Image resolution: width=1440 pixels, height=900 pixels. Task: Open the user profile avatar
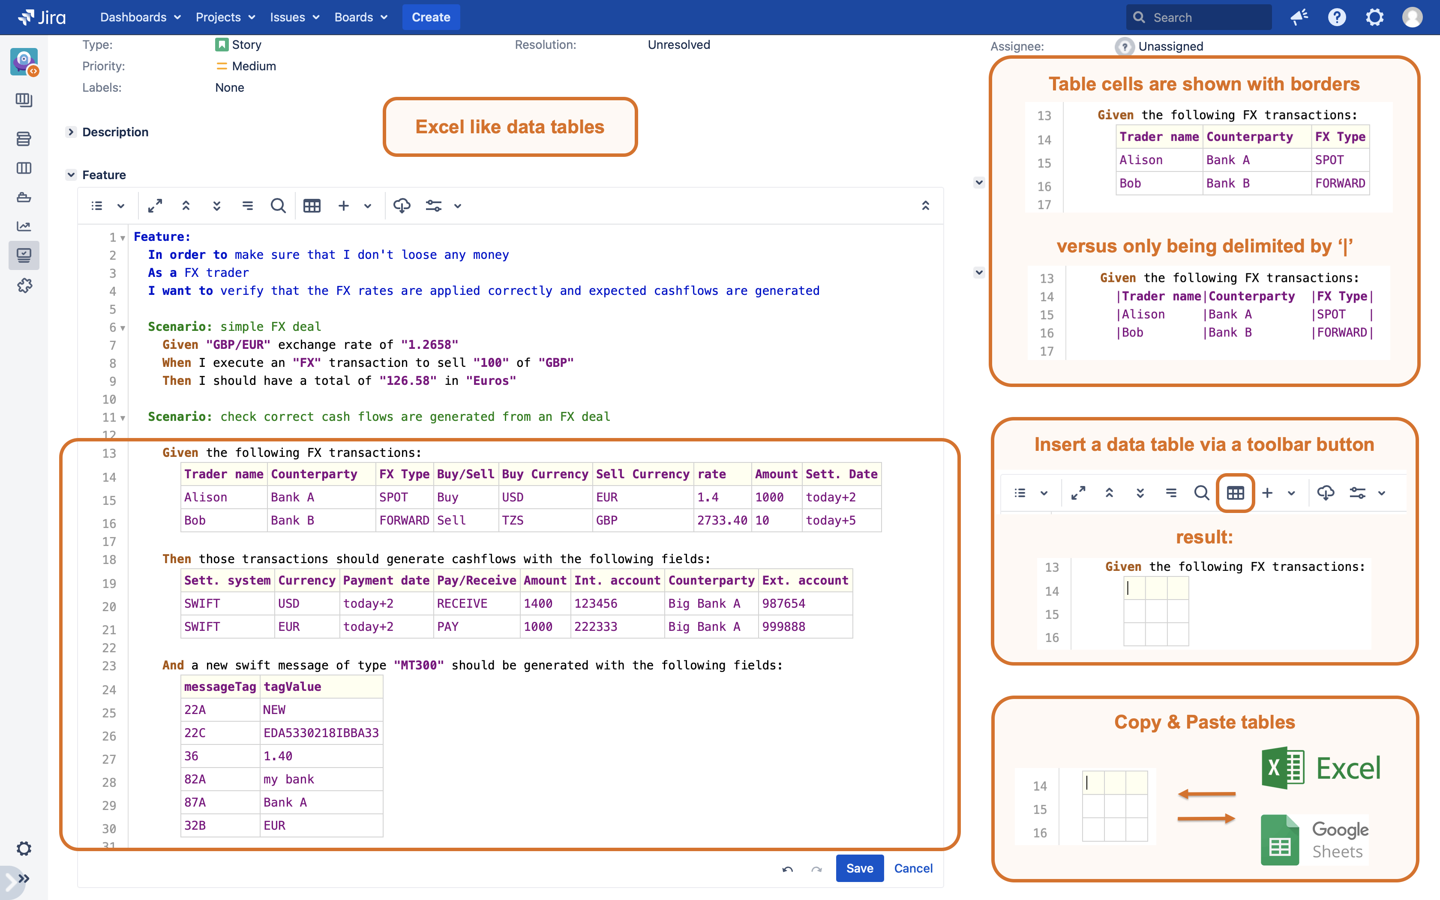tap(1412, 17)
